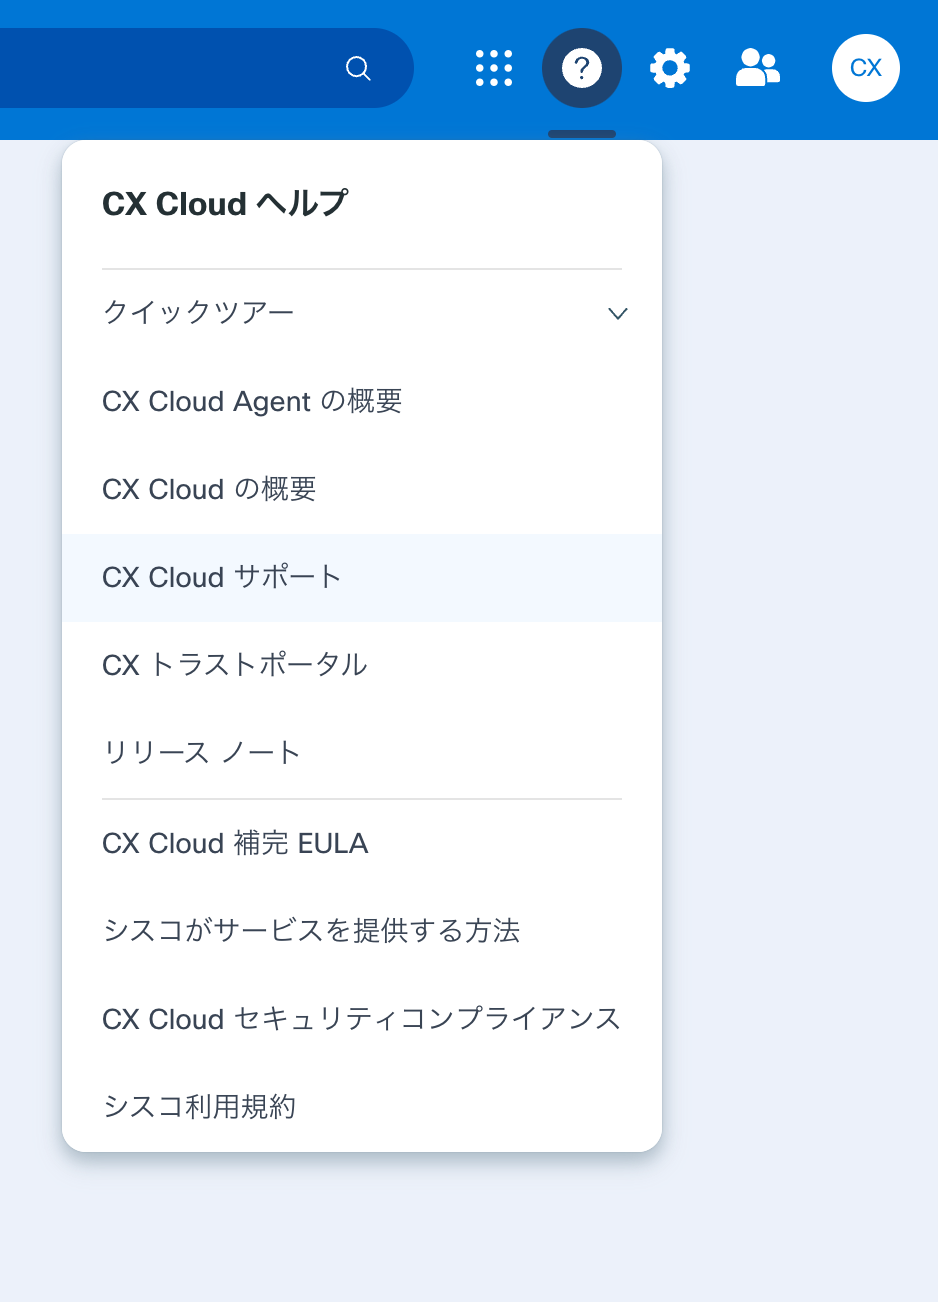View the シスコ利用規約 page

[198, 1107]
